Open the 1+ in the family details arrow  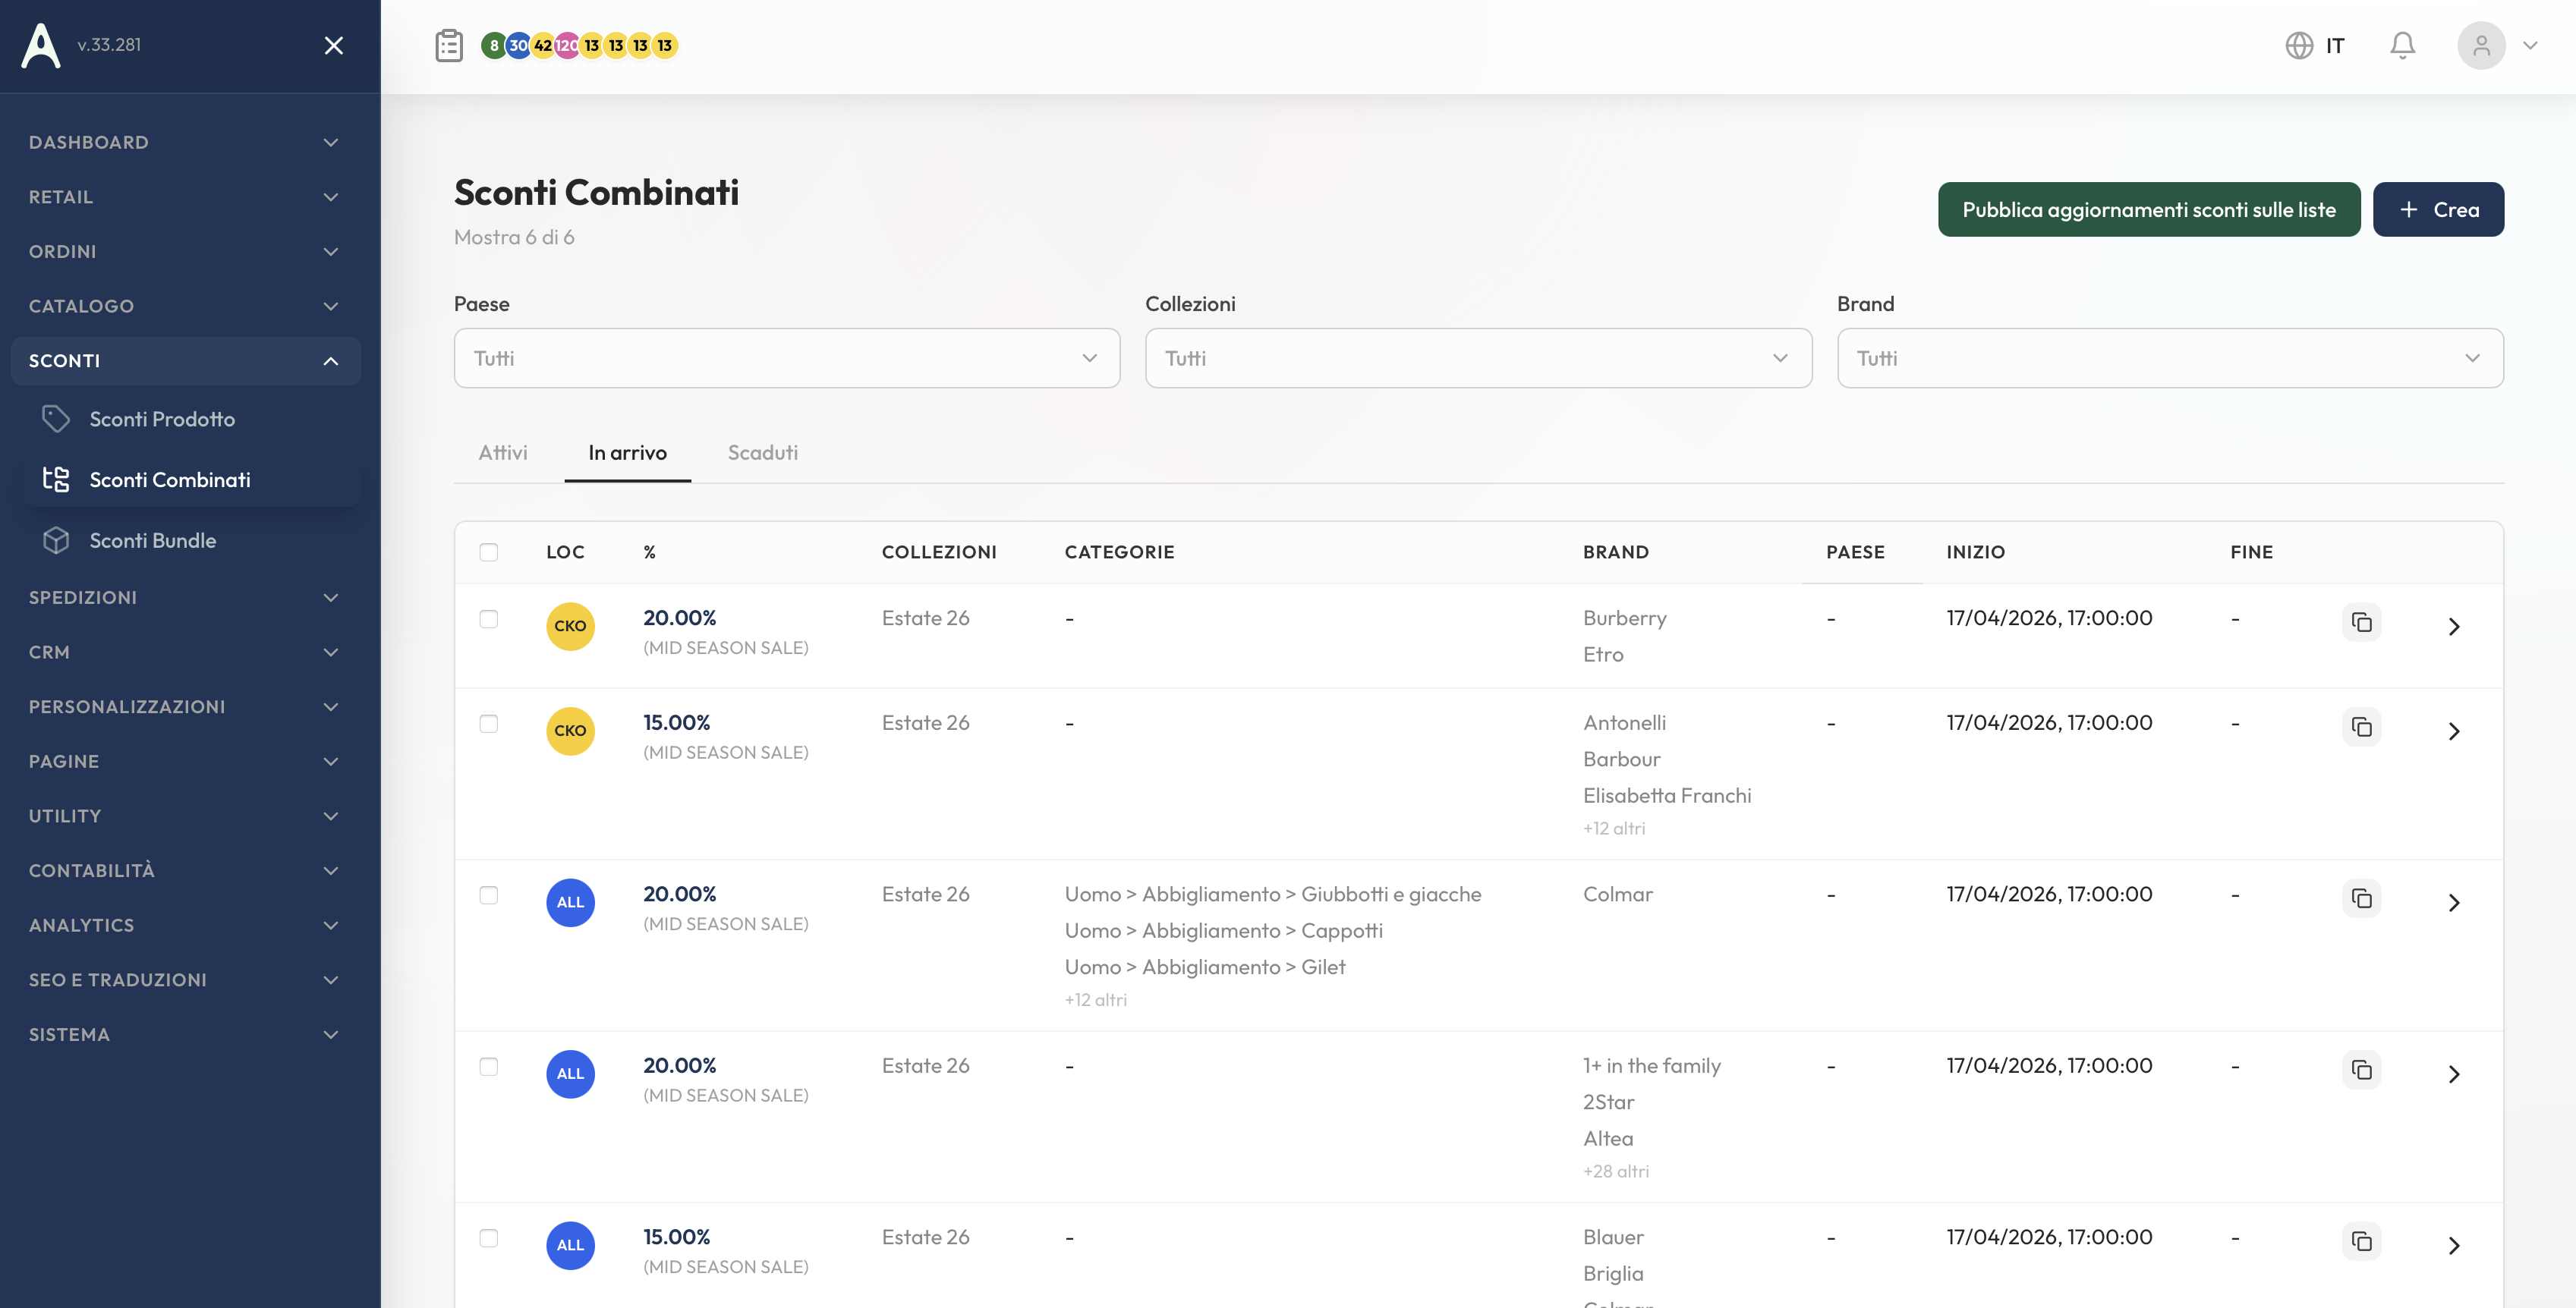pyautogui.click(x=2454, y=1074)
